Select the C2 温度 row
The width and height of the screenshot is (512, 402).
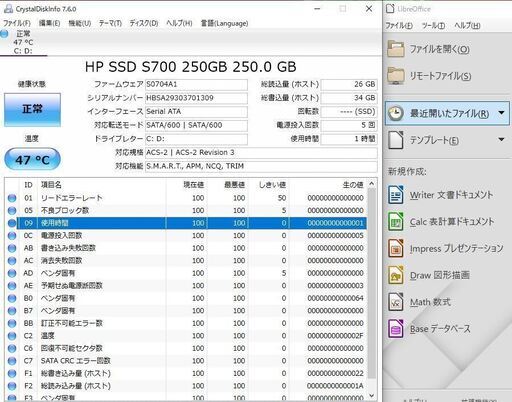(x=187, y=336)
